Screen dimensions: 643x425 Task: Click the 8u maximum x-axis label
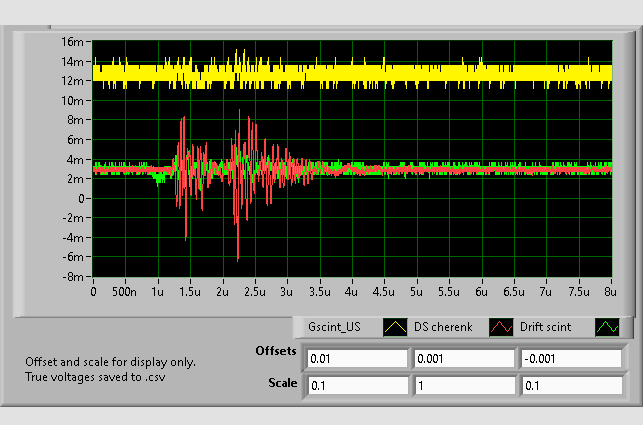[x=609, y=292]
